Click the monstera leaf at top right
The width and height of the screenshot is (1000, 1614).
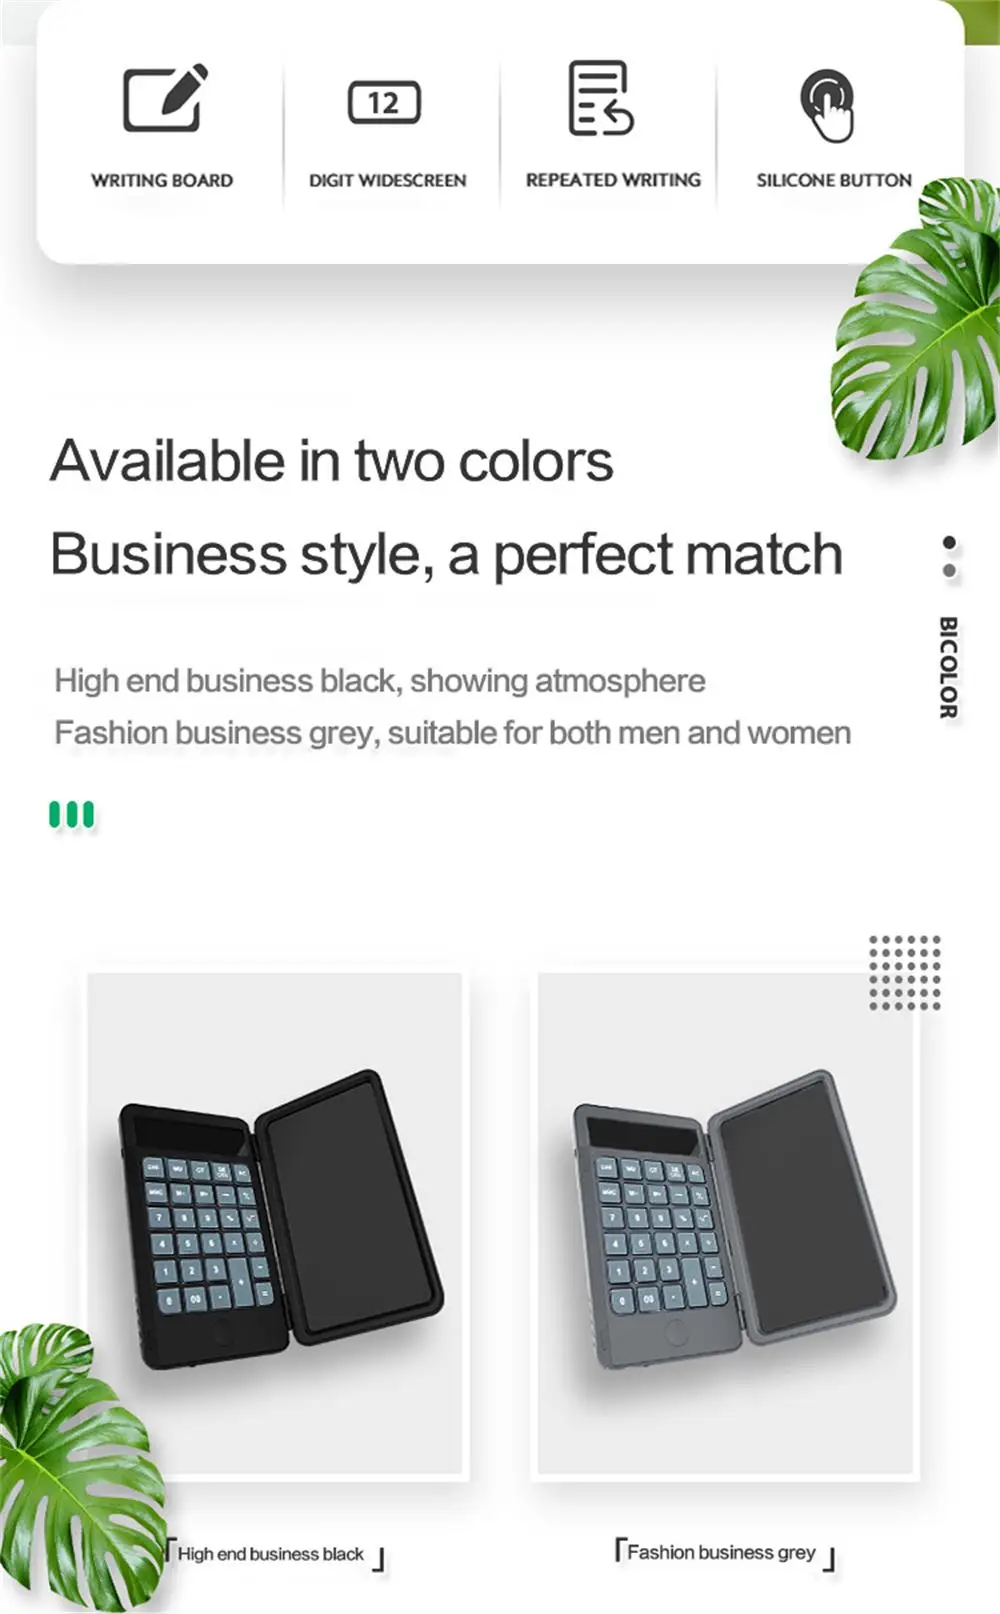coord(915,318)
